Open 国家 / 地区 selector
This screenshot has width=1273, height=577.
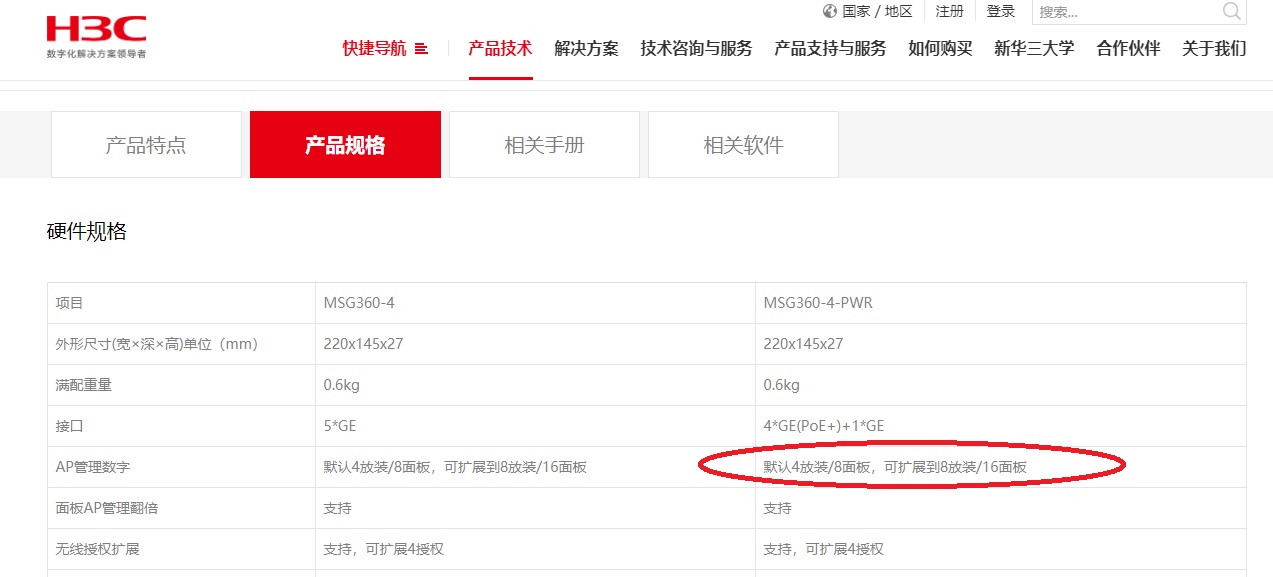(877, 11)
